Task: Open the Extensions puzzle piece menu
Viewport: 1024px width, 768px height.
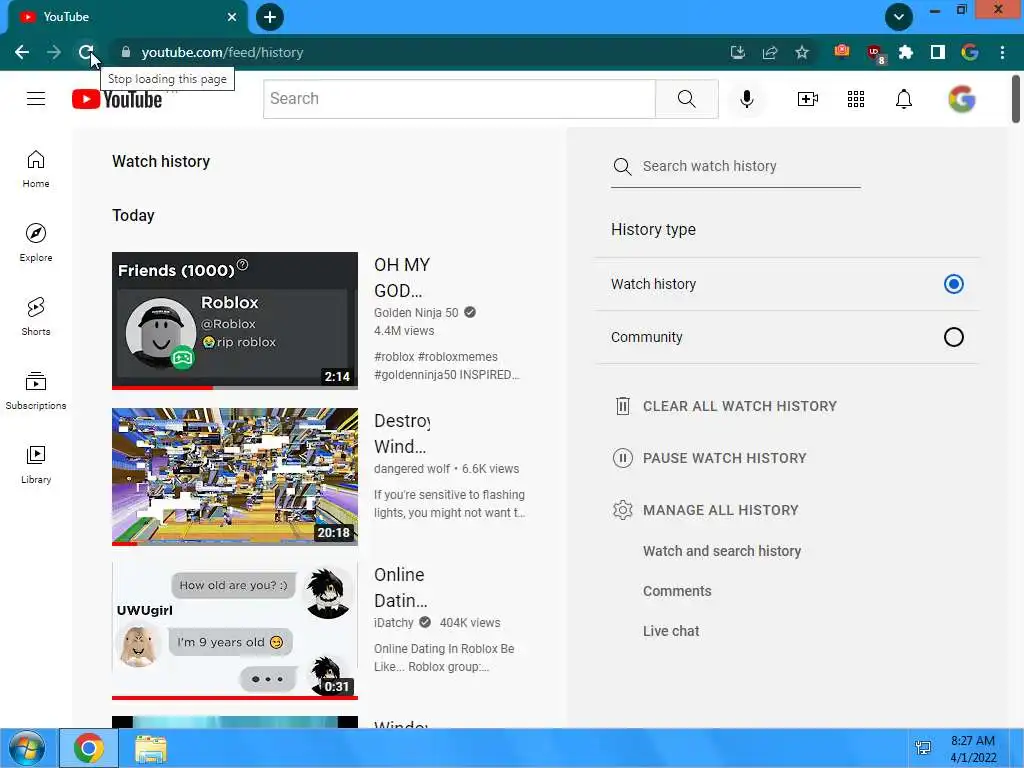Action: point(906,52)
